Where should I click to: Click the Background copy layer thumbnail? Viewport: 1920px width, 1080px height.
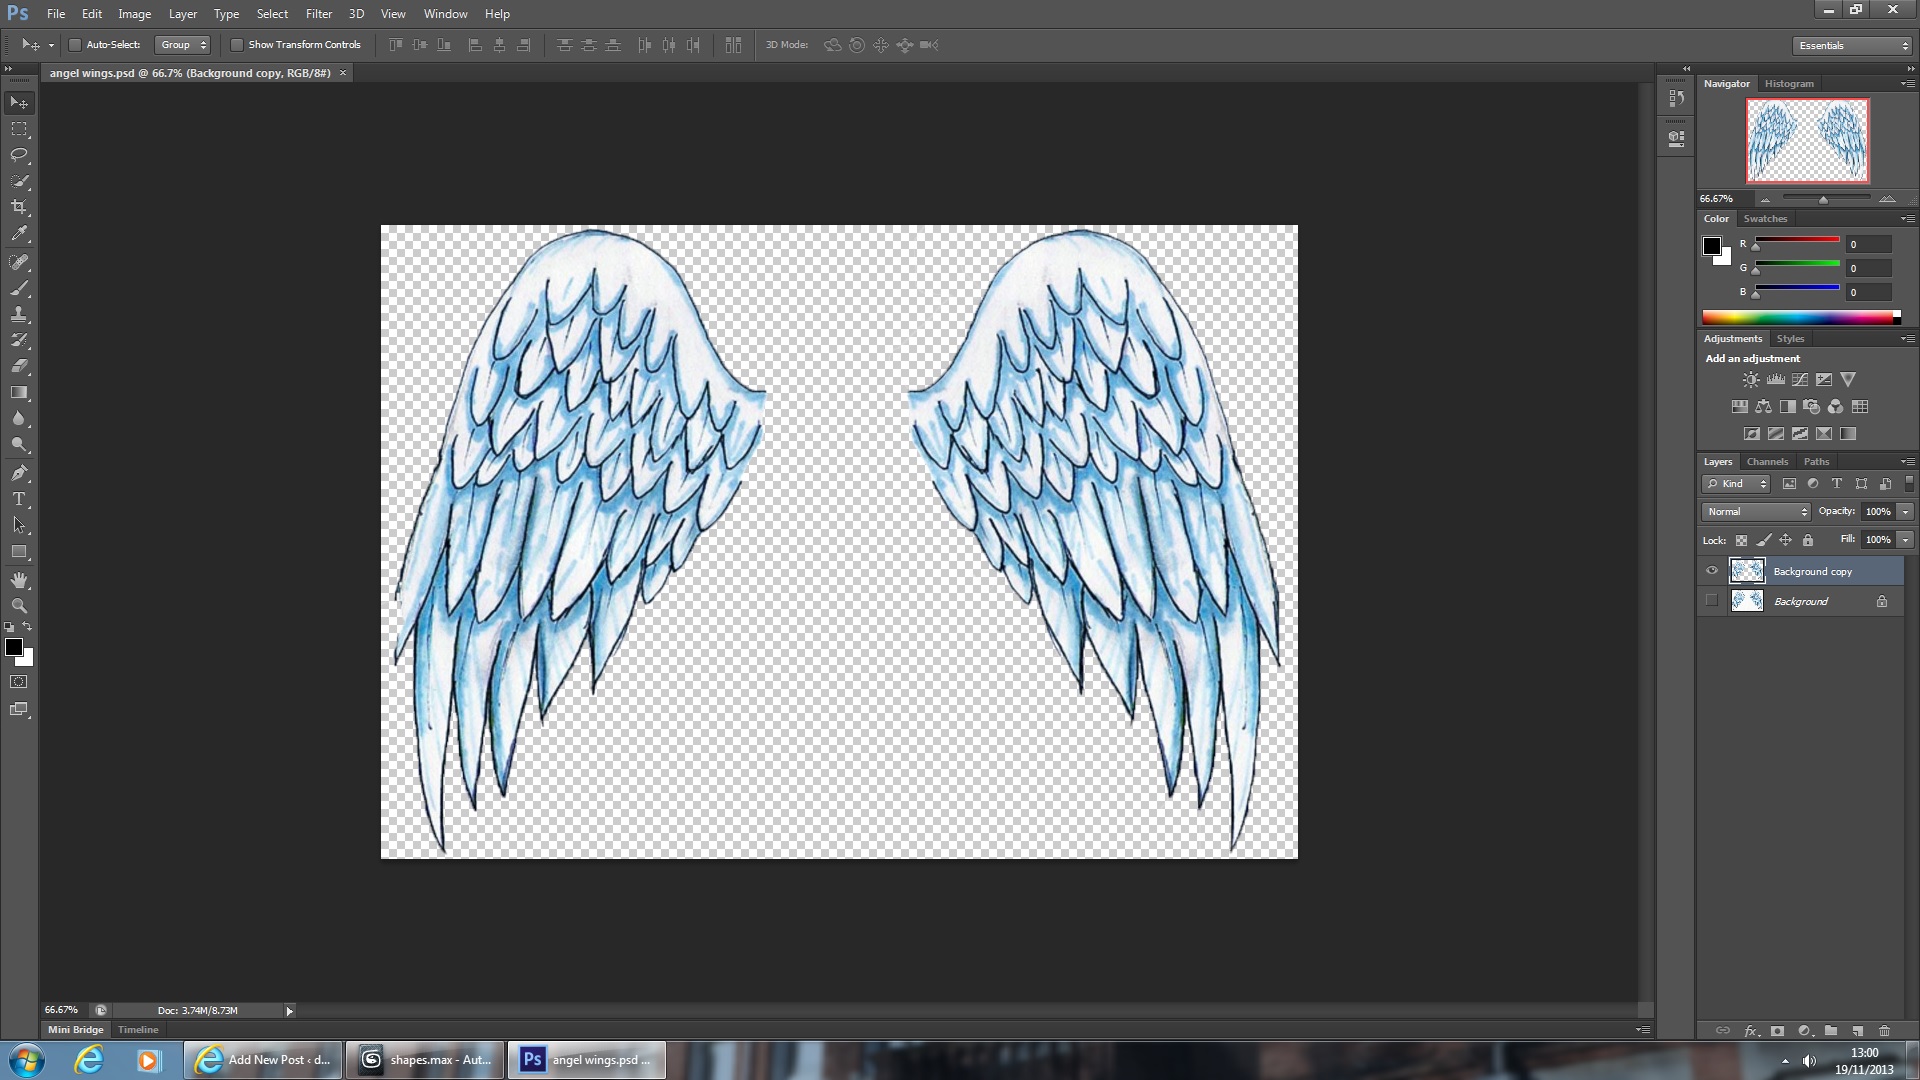point(1747,570)
